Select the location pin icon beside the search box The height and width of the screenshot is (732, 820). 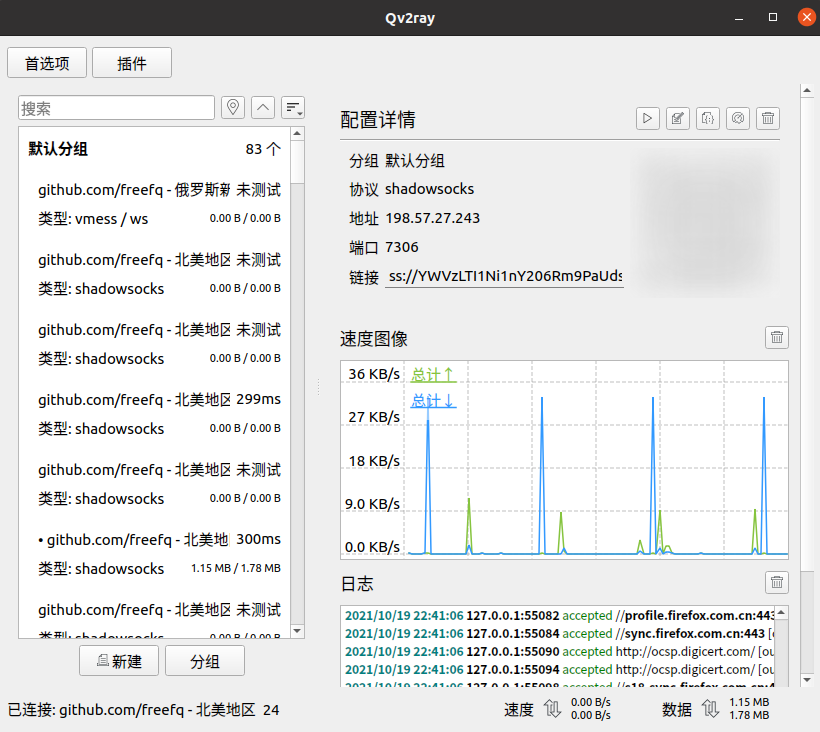[x=232, y=107]
